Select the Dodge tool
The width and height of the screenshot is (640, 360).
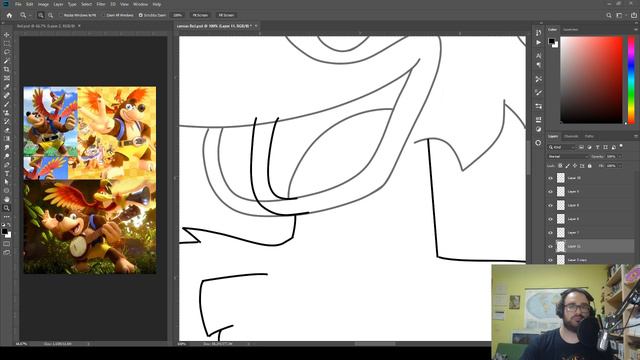[7, 156]
